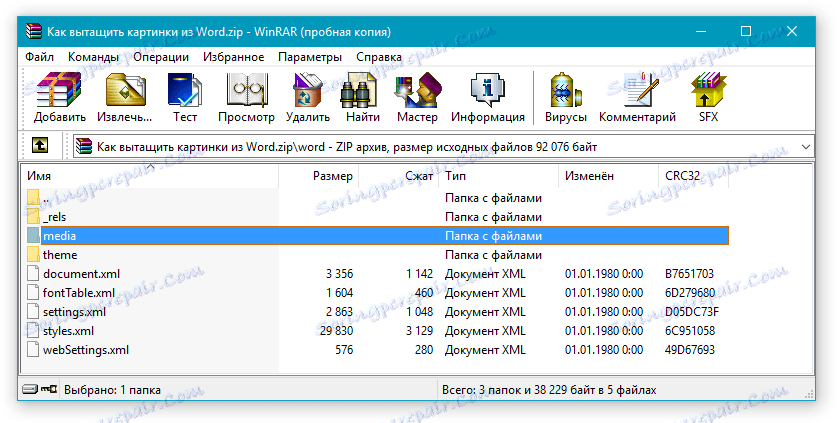This screenshot has height=423, width=837.
Task: Click the media folder icon
Action: pyautogui.click(x=33, y=236)
